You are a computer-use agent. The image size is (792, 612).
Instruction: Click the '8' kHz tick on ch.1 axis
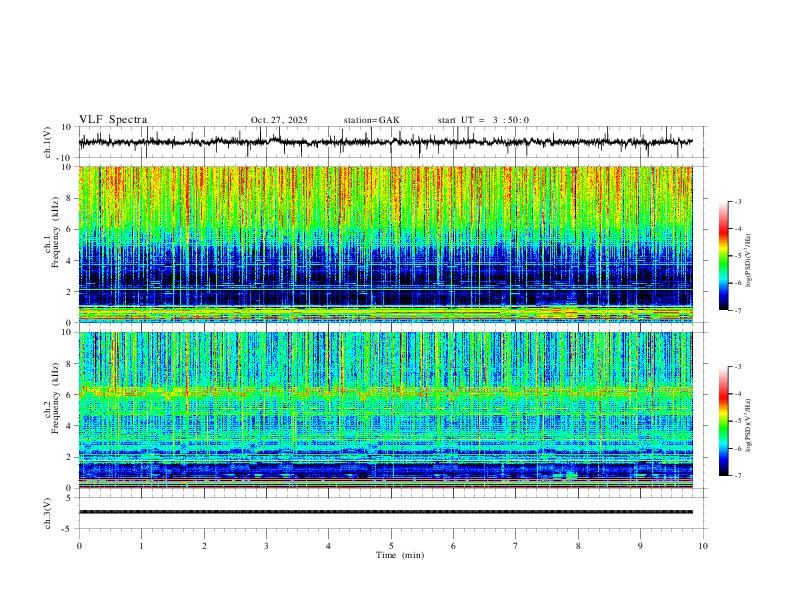coord(69,198)
